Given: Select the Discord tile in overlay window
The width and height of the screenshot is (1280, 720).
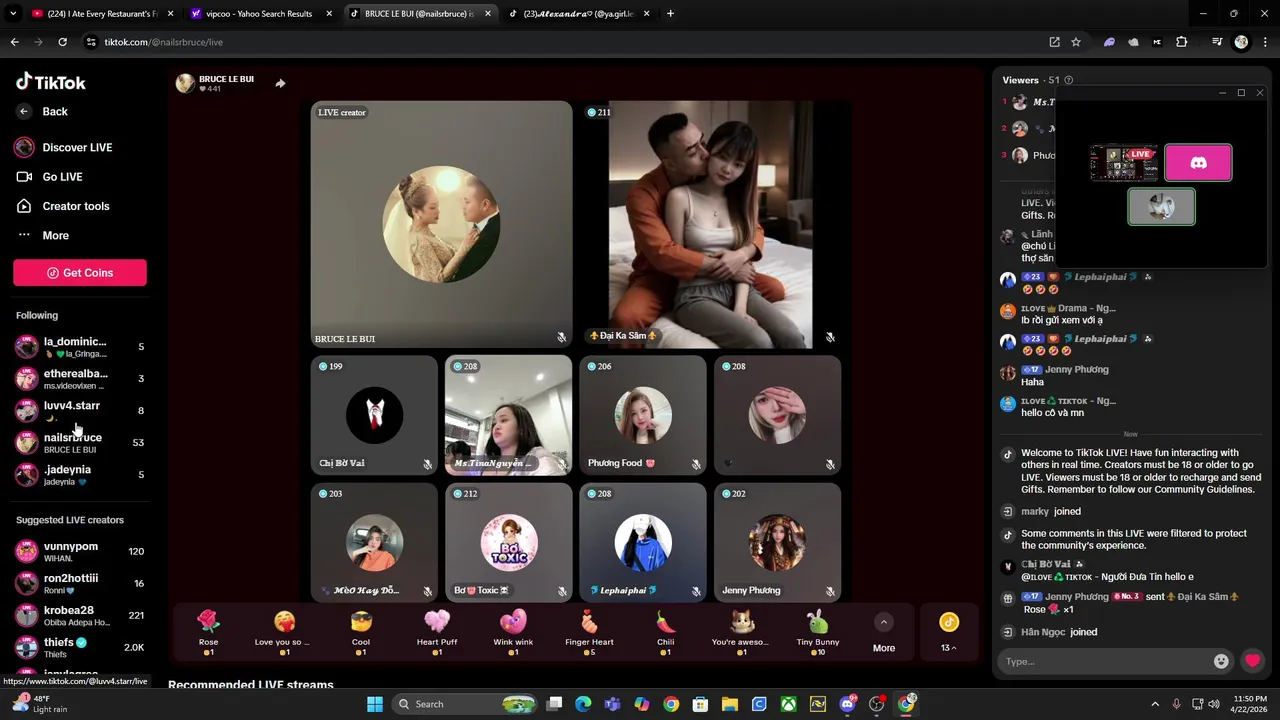Looking at the screenshot, I should point(1198,163).
